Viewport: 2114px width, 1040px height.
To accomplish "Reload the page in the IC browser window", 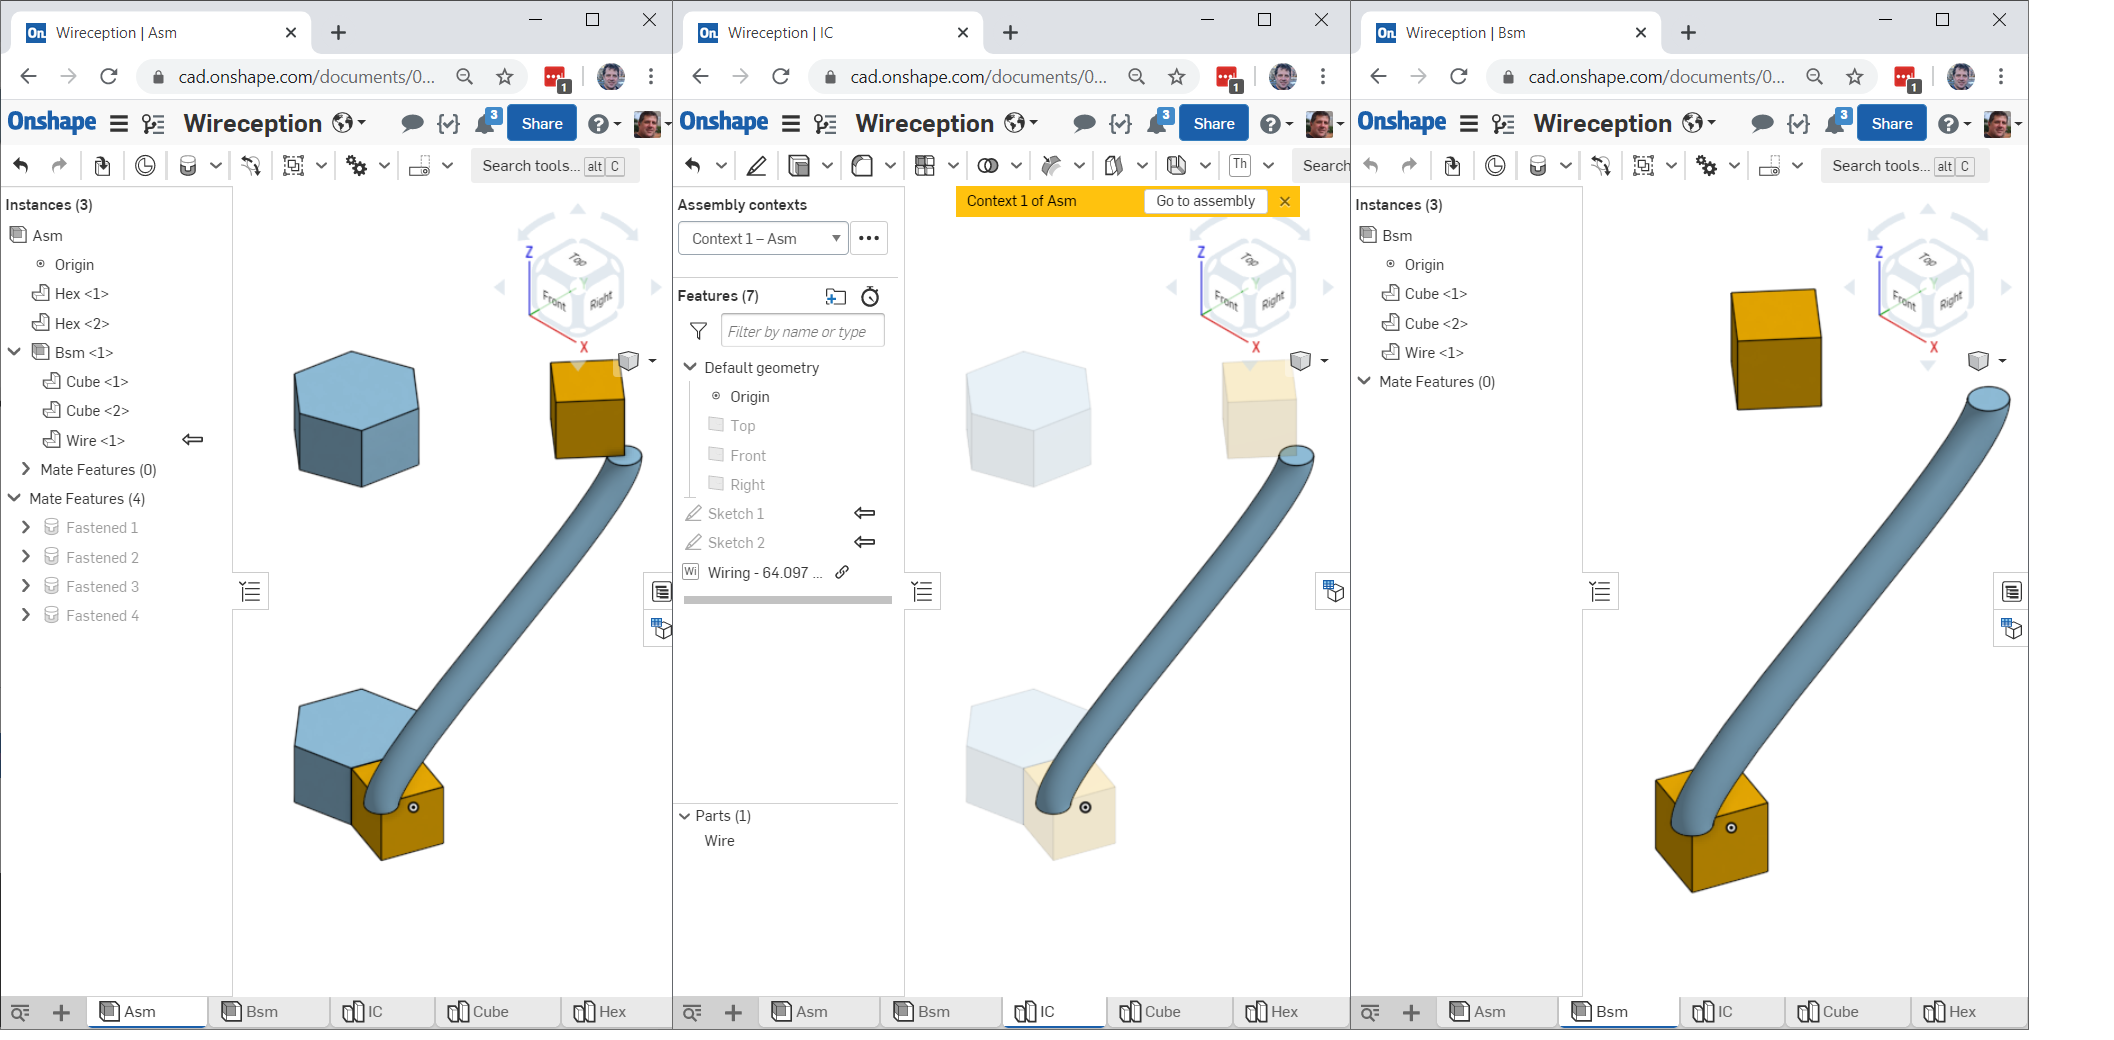I will click(781, 76).
